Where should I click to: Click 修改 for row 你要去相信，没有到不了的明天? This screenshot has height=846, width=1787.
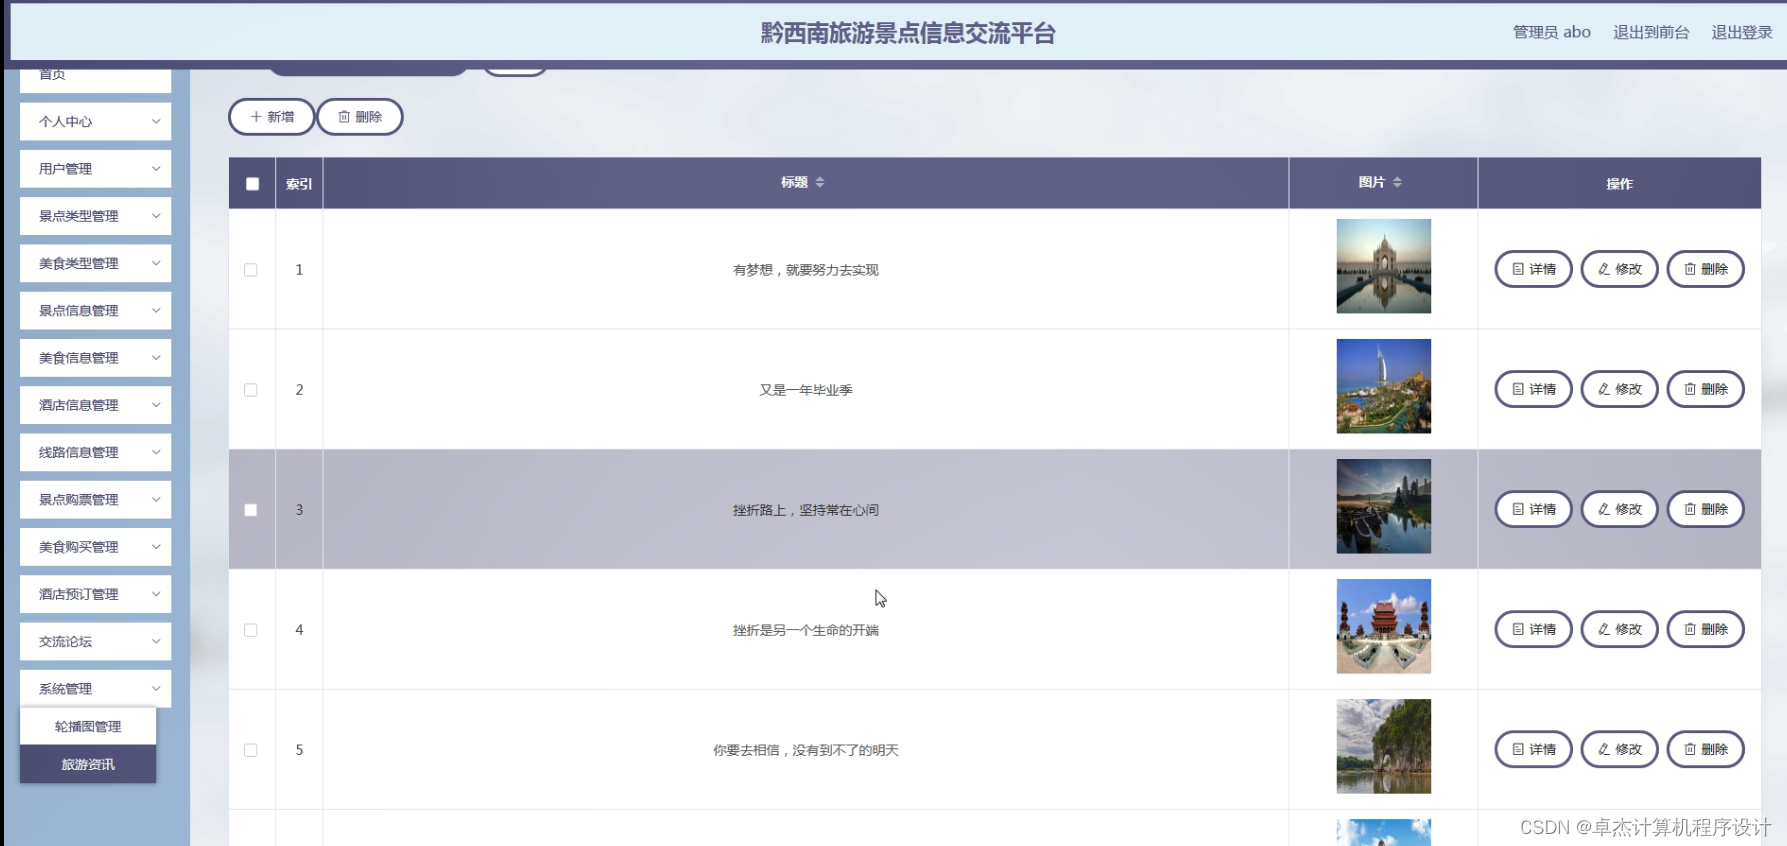pos(1619,749)
